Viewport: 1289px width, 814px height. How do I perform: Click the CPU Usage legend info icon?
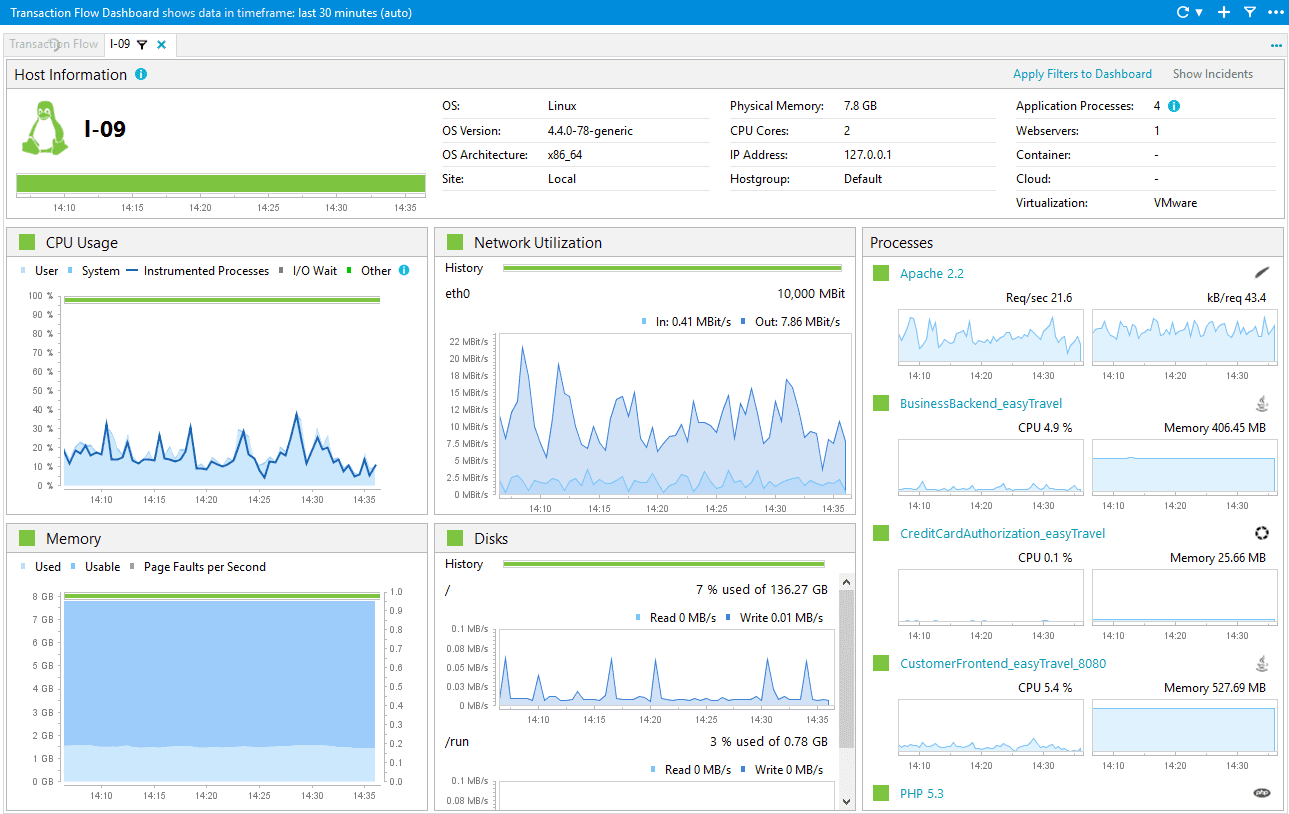404,270
